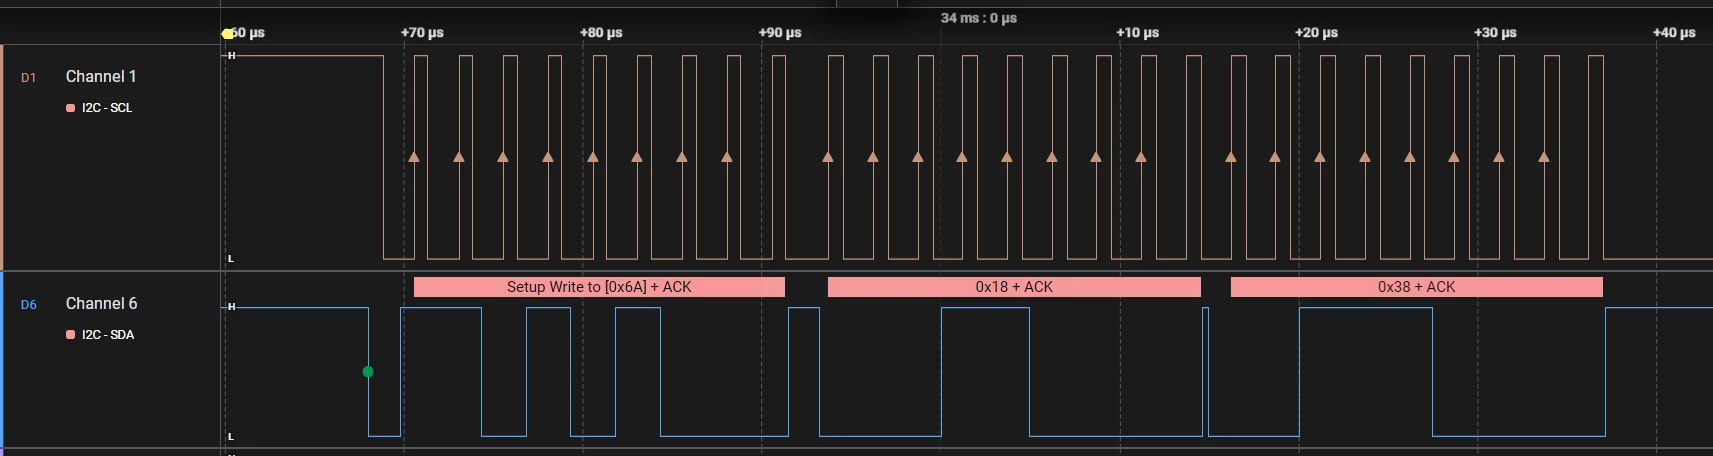This screenshot has width=1713, height=456.
Task: Select the D6 channel identifier
Action: 28,305
